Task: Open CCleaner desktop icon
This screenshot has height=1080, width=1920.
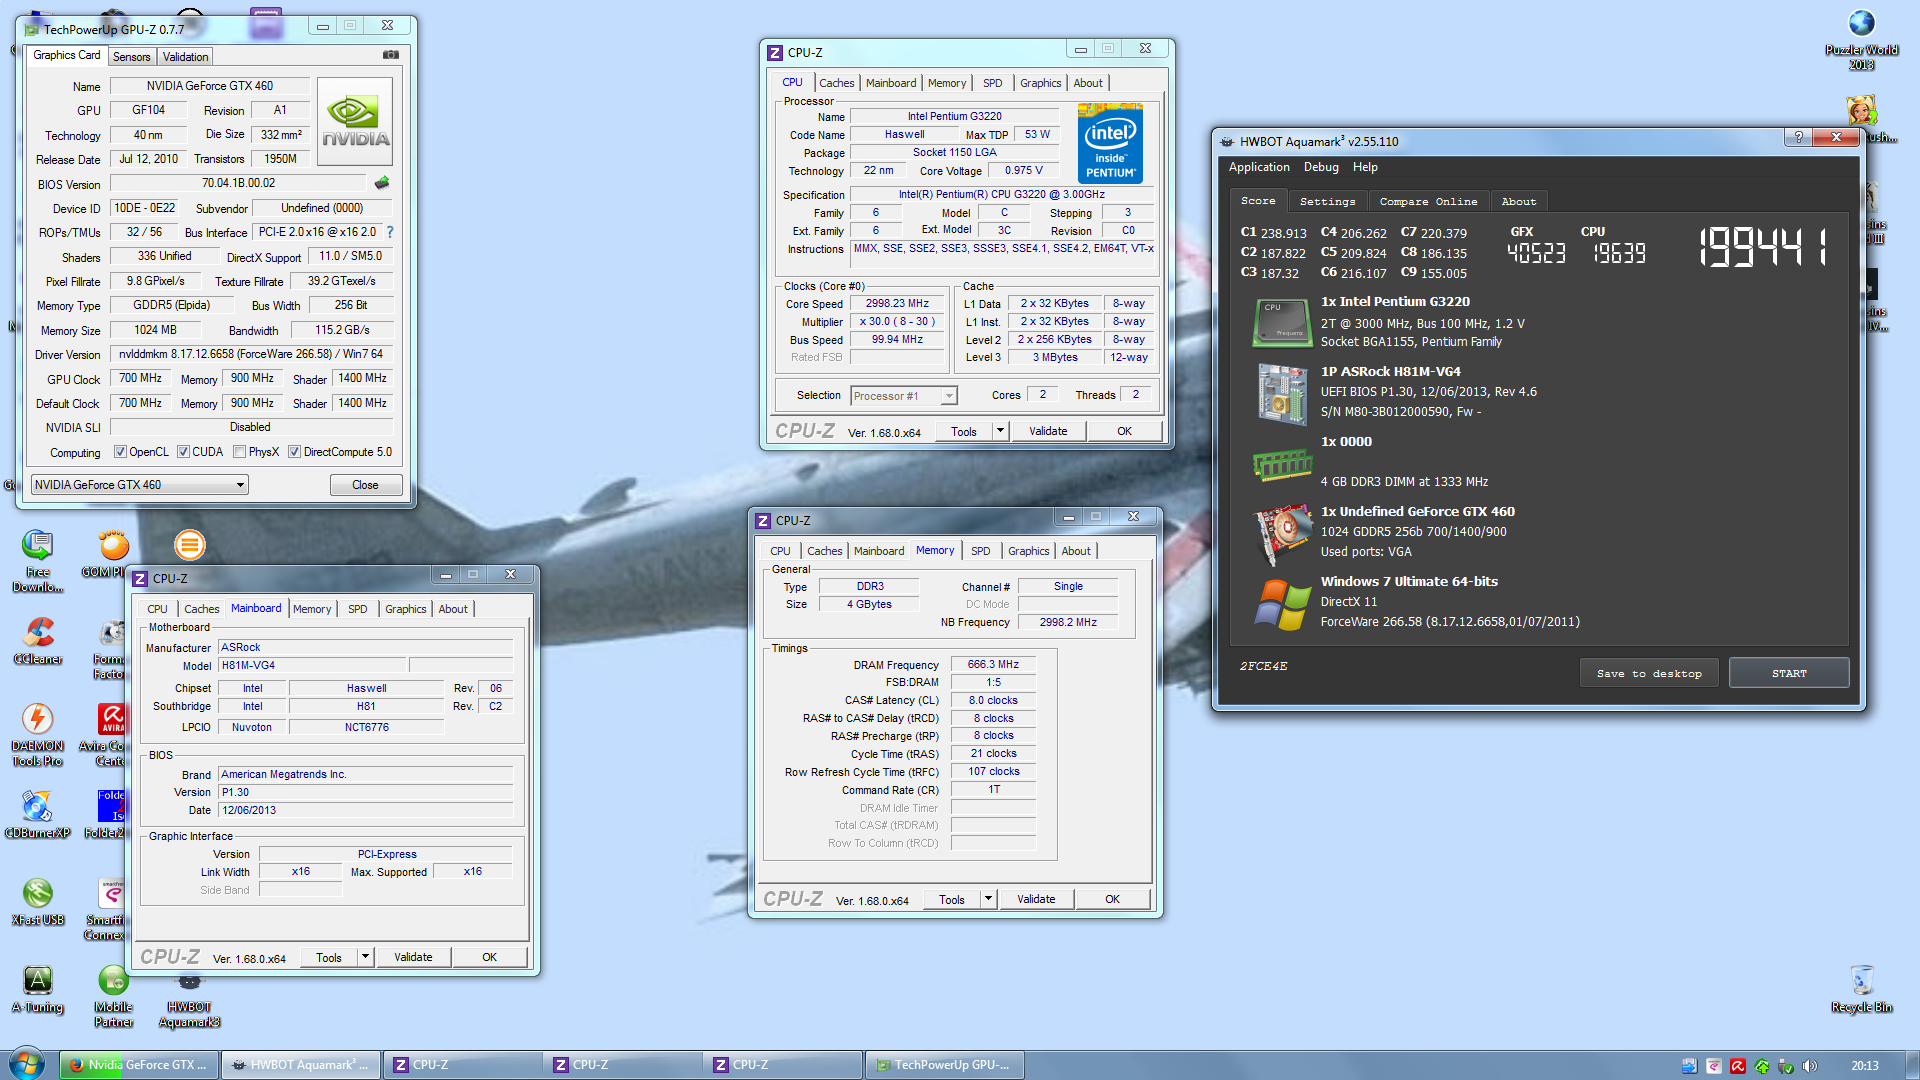Action: 38,640
